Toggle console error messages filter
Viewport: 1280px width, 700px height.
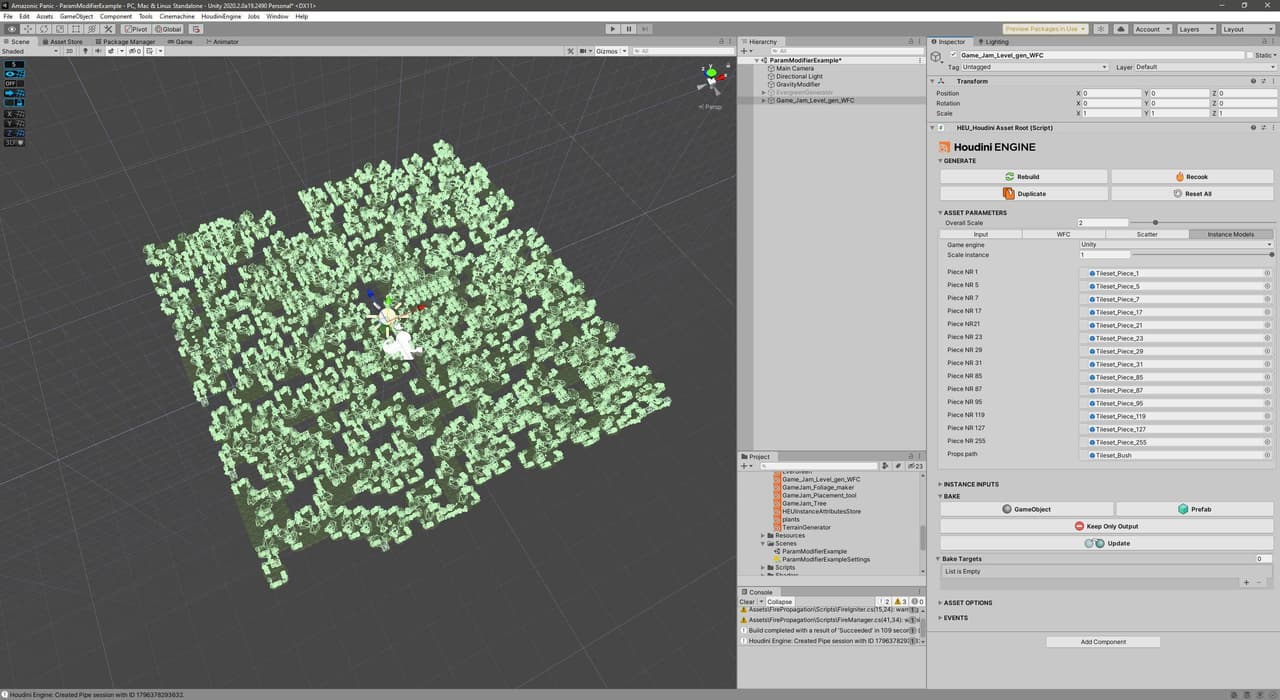coord(916,602)
